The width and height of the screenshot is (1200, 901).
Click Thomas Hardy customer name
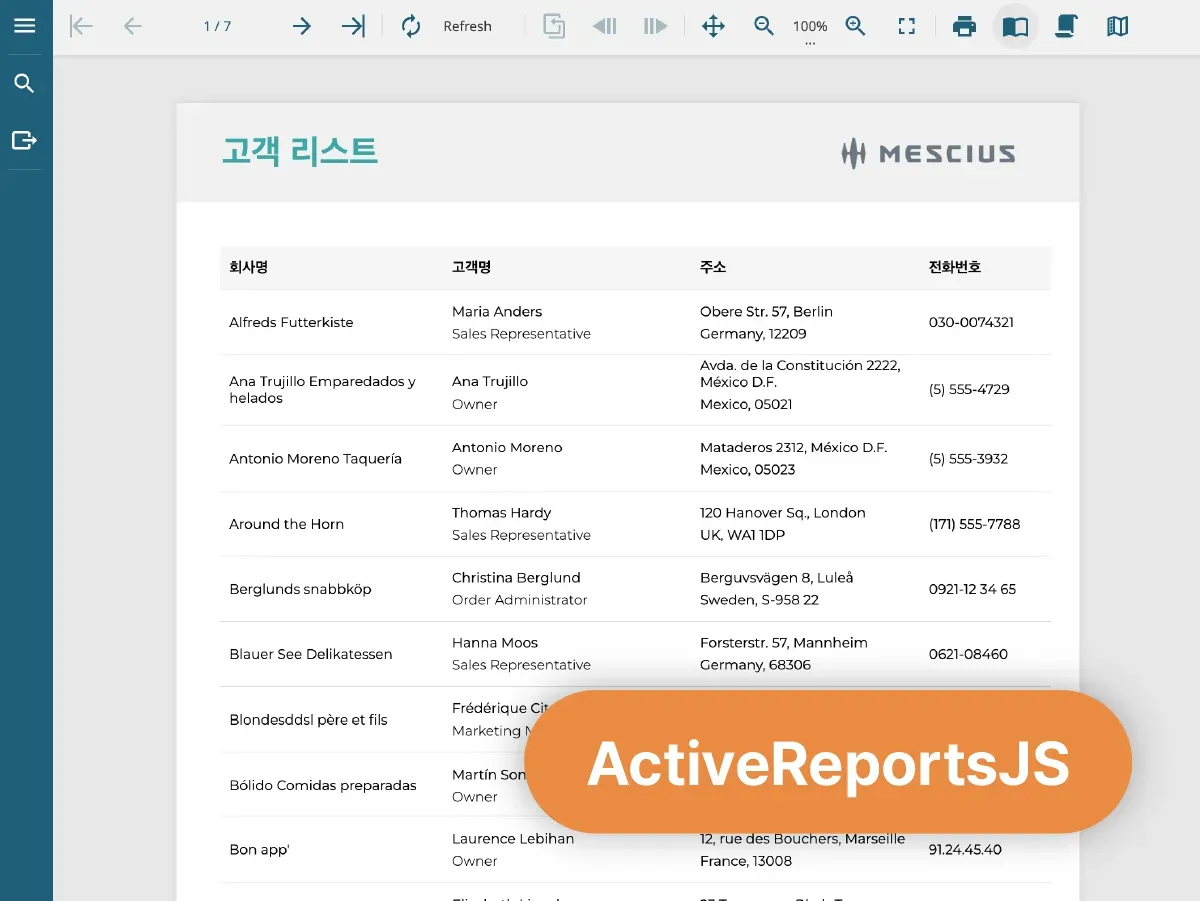pyautogui.click(x=501, y=512)
